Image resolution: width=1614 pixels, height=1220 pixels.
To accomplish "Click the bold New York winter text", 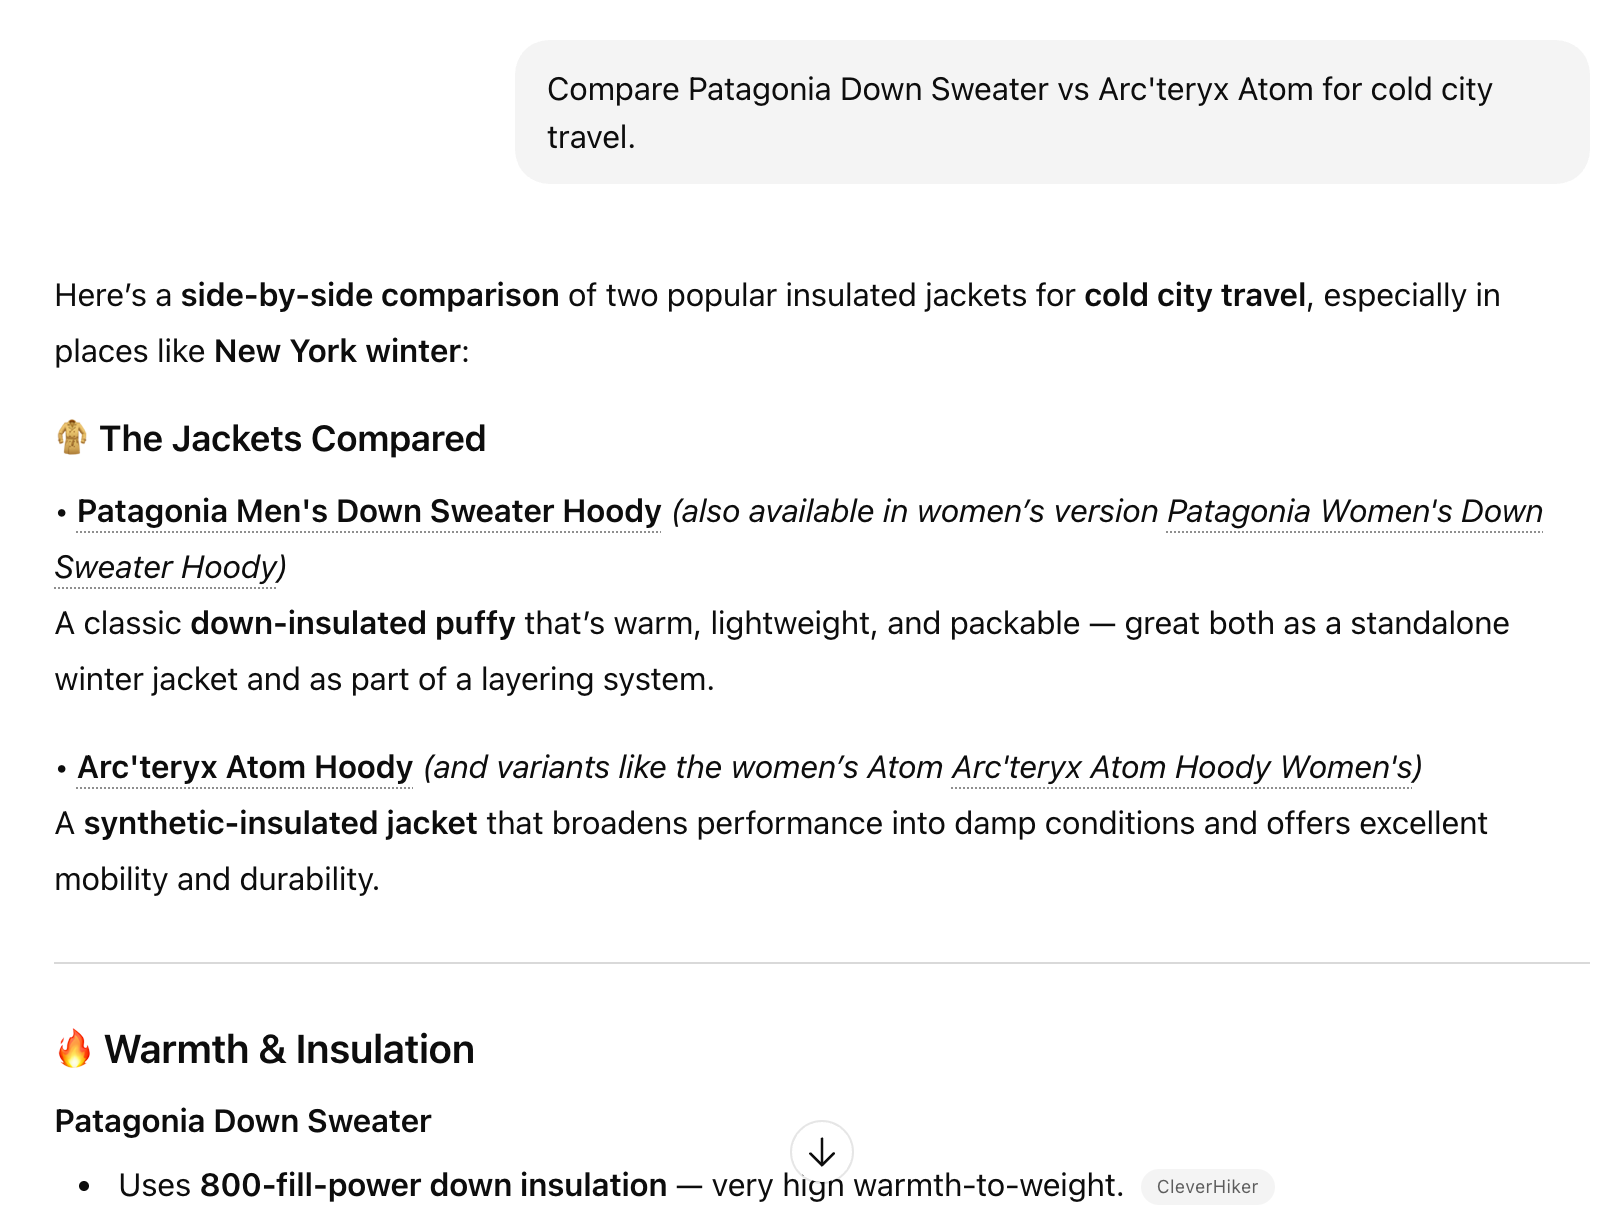I will pyautogui.click(x=337, y=352).
